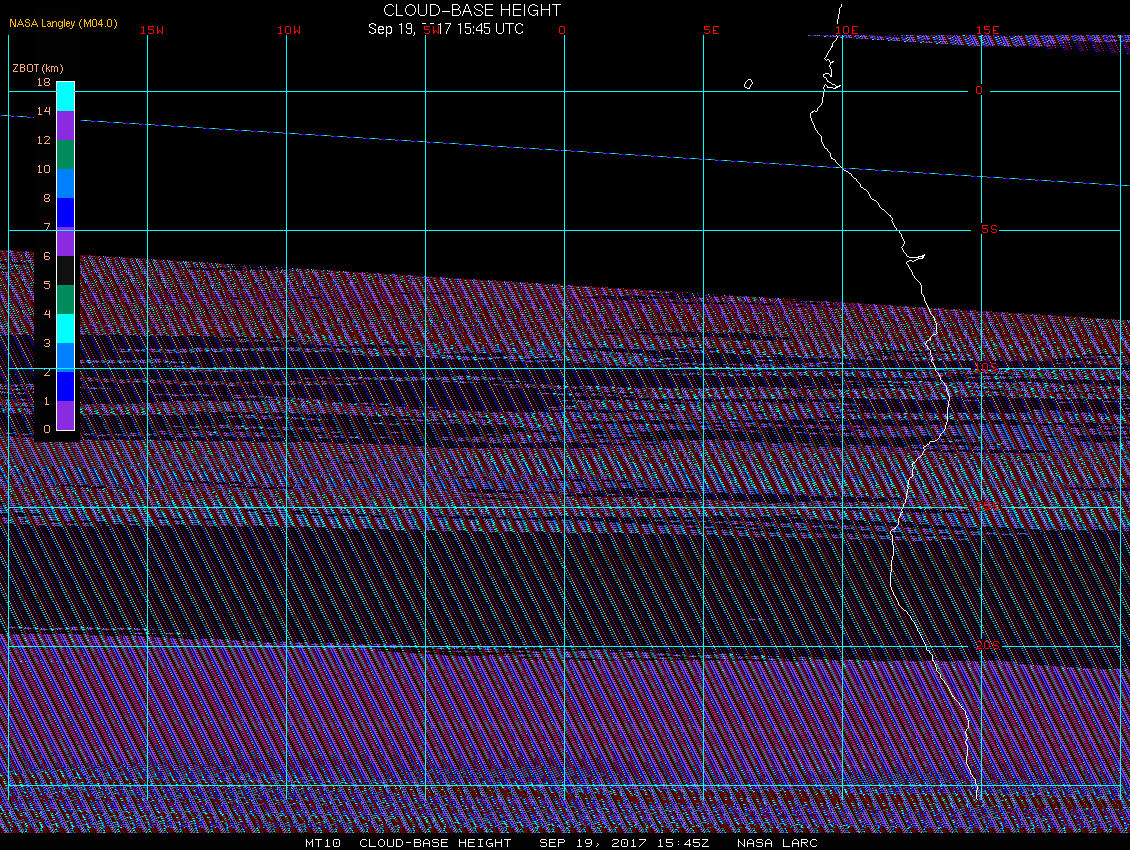Click the legend scale value 10
This screenshot has width=1130, height=850.
[44, 169]
